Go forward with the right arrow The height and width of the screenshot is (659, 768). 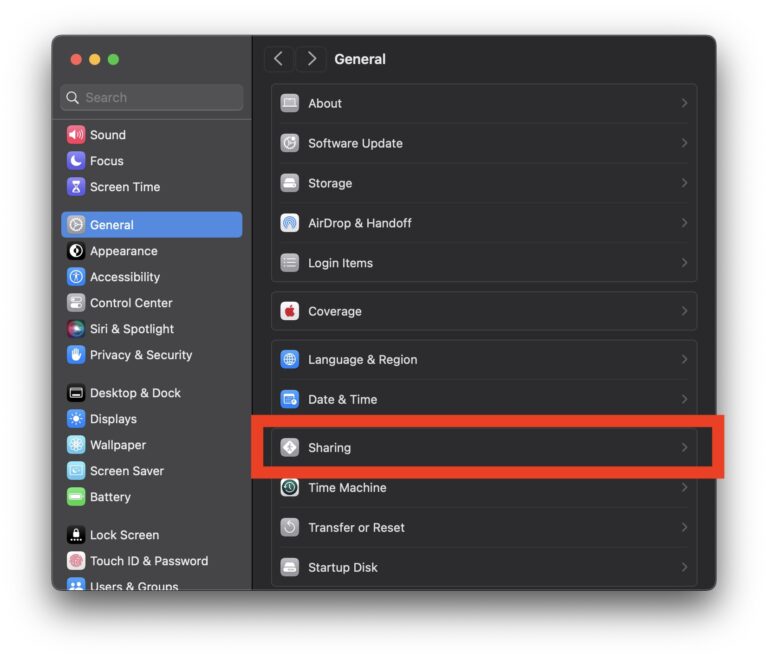pyautogui.click(x=312, y=59)
